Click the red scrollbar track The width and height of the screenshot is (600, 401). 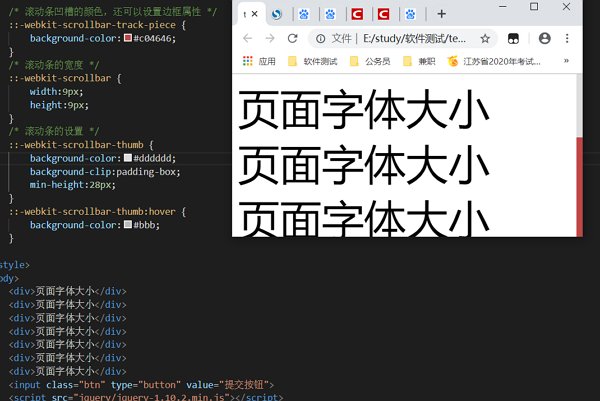tap(579, 187)
